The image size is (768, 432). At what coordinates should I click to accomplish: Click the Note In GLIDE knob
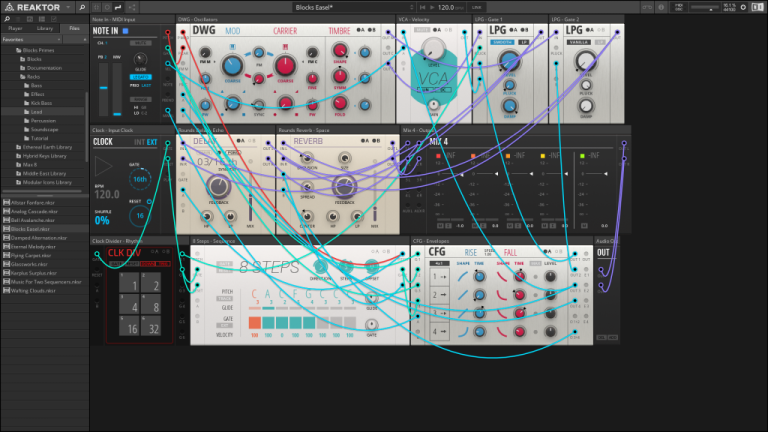pyautogui.click(x=141, y=59)
